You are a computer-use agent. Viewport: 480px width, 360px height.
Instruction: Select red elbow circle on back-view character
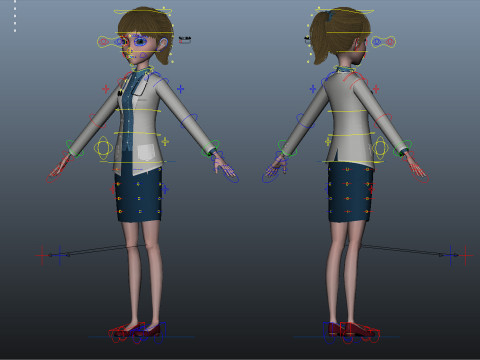point(383,121)
